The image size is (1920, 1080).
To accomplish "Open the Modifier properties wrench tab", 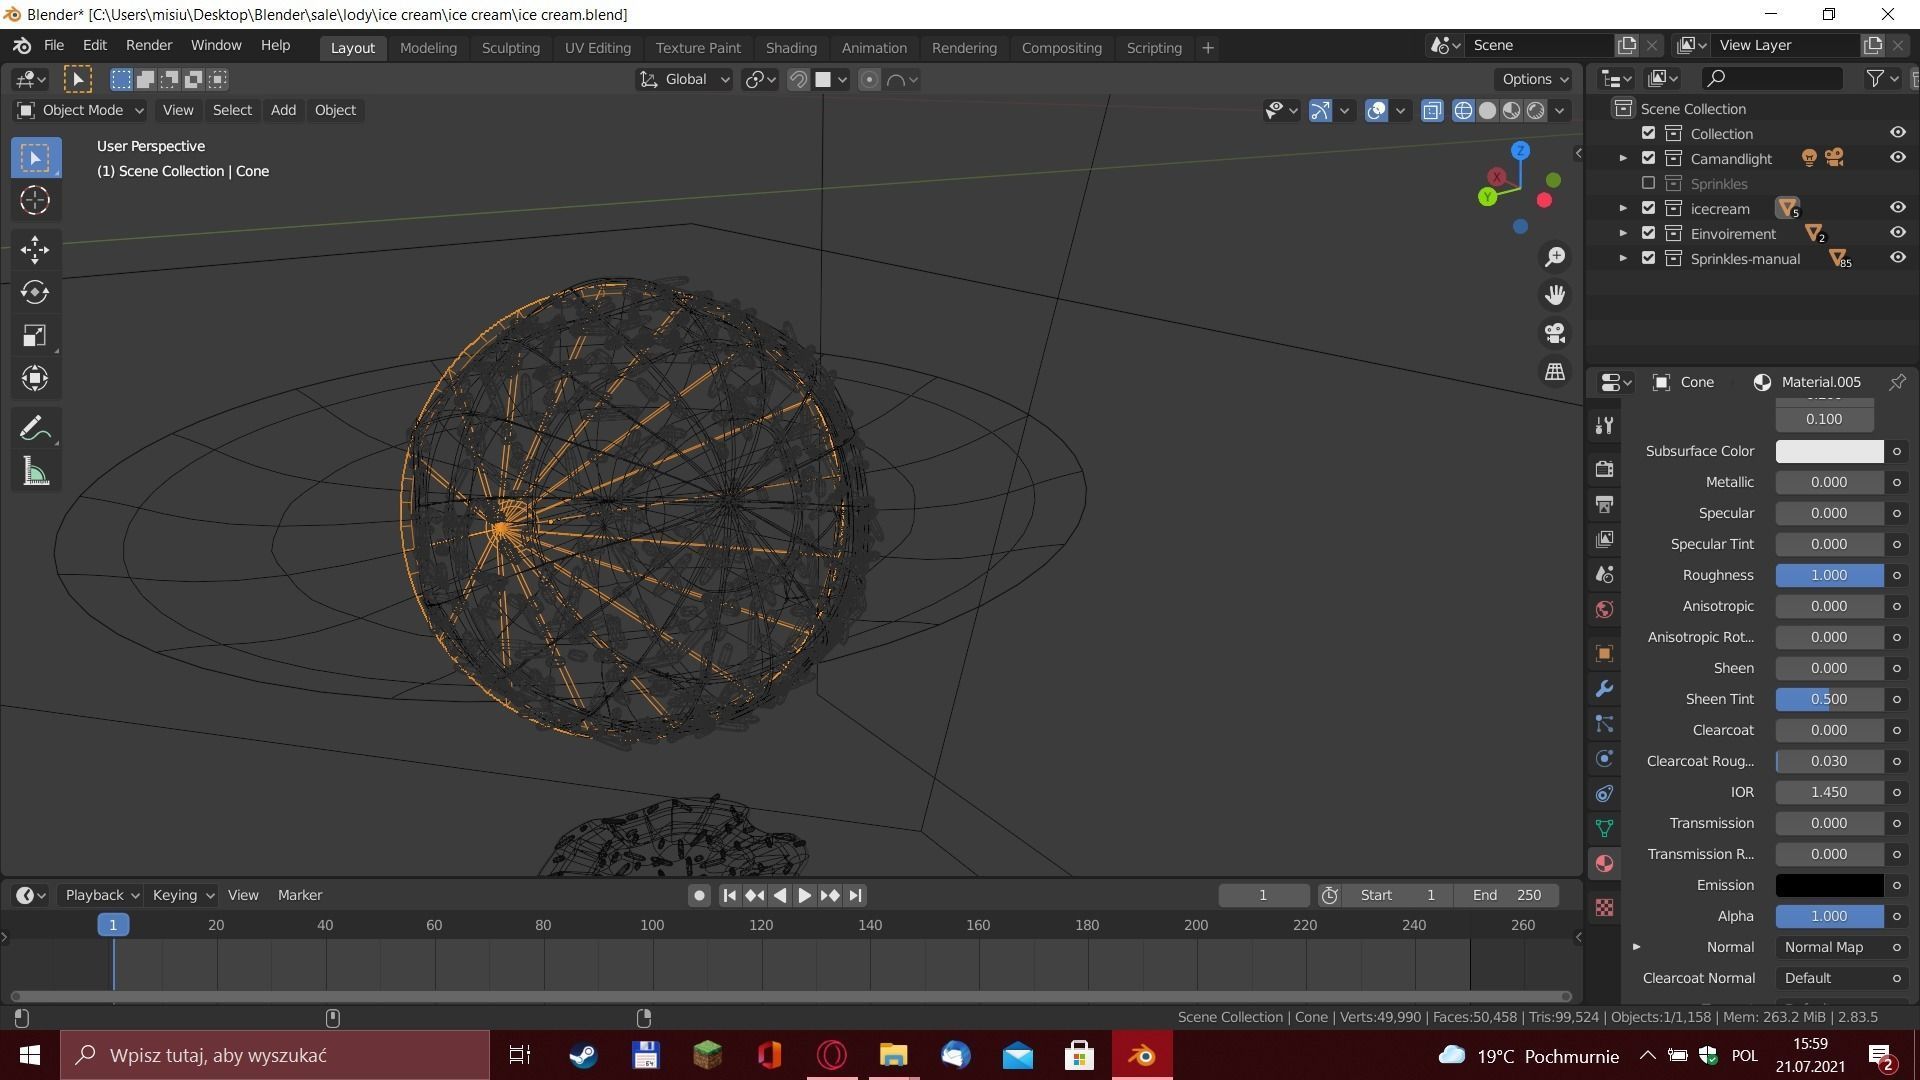I will [1604, 689].
